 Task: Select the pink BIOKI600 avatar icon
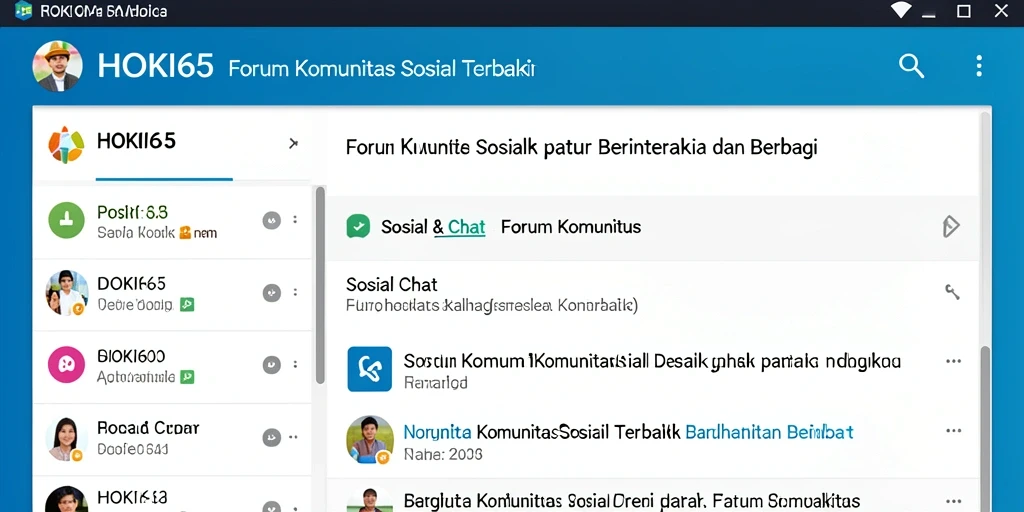coord(67,364)
